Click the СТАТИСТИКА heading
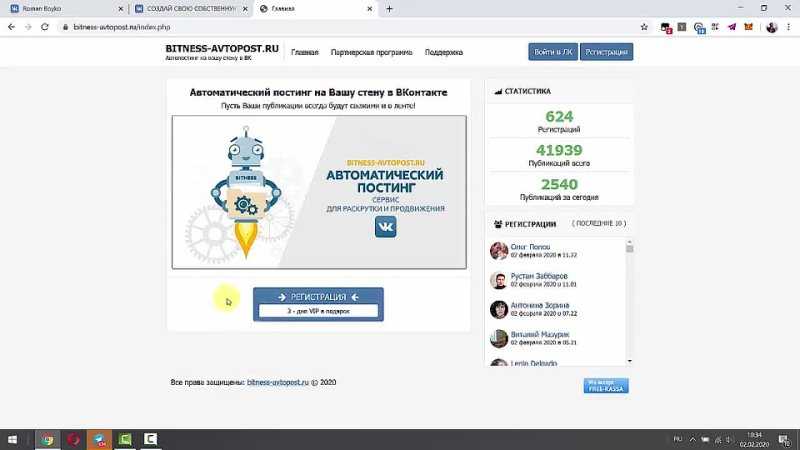Image resolution: width=800 pixels, height=450 pixels. coord(528,91)
